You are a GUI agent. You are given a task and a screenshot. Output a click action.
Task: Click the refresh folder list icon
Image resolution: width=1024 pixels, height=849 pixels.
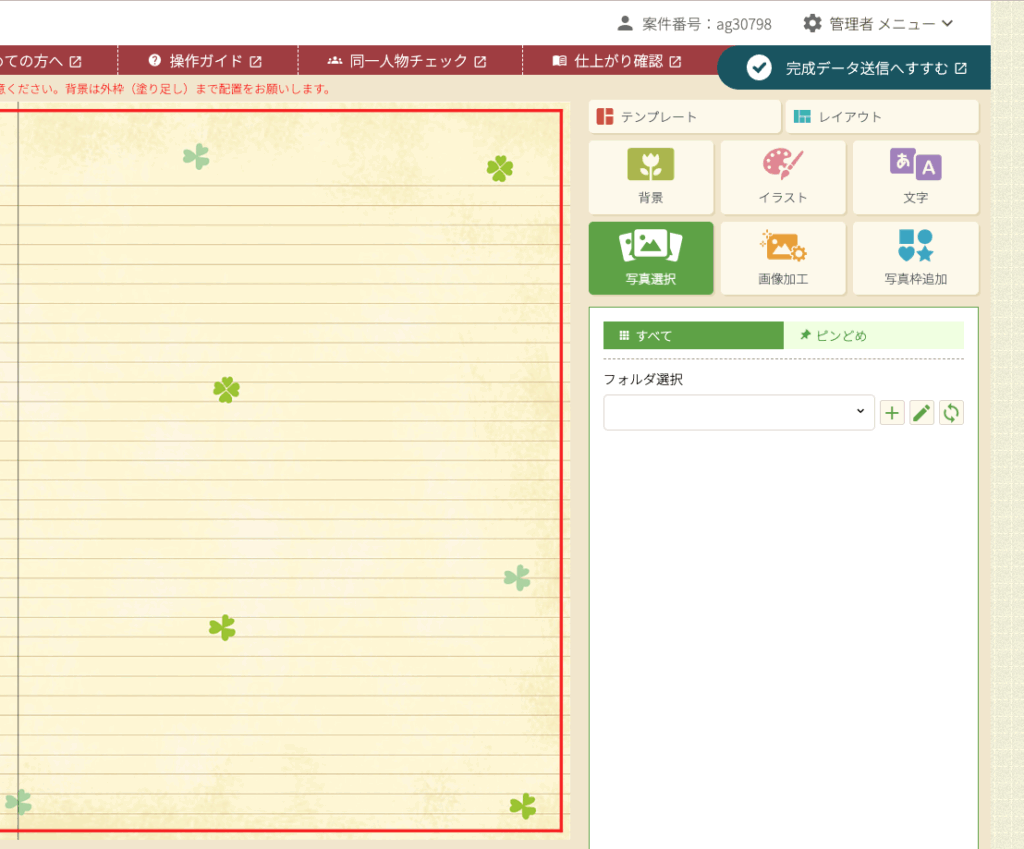tap(952, 412)
